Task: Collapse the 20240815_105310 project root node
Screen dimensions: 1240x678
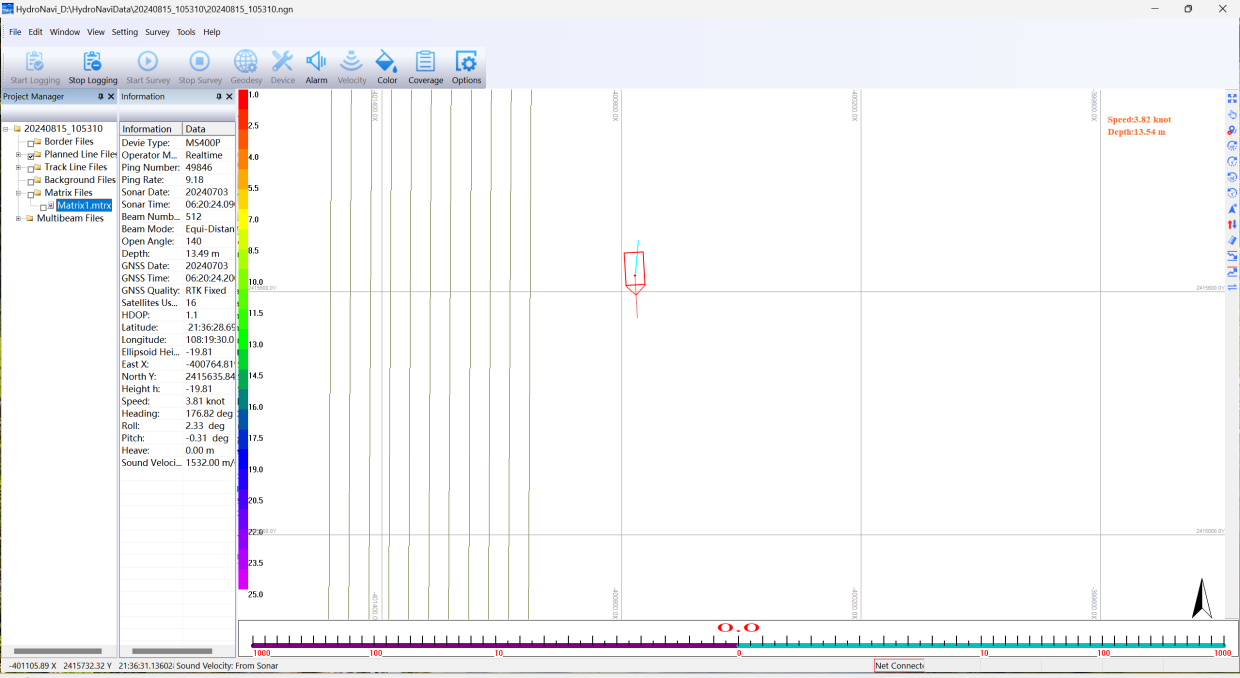Action: click(6, 129)
